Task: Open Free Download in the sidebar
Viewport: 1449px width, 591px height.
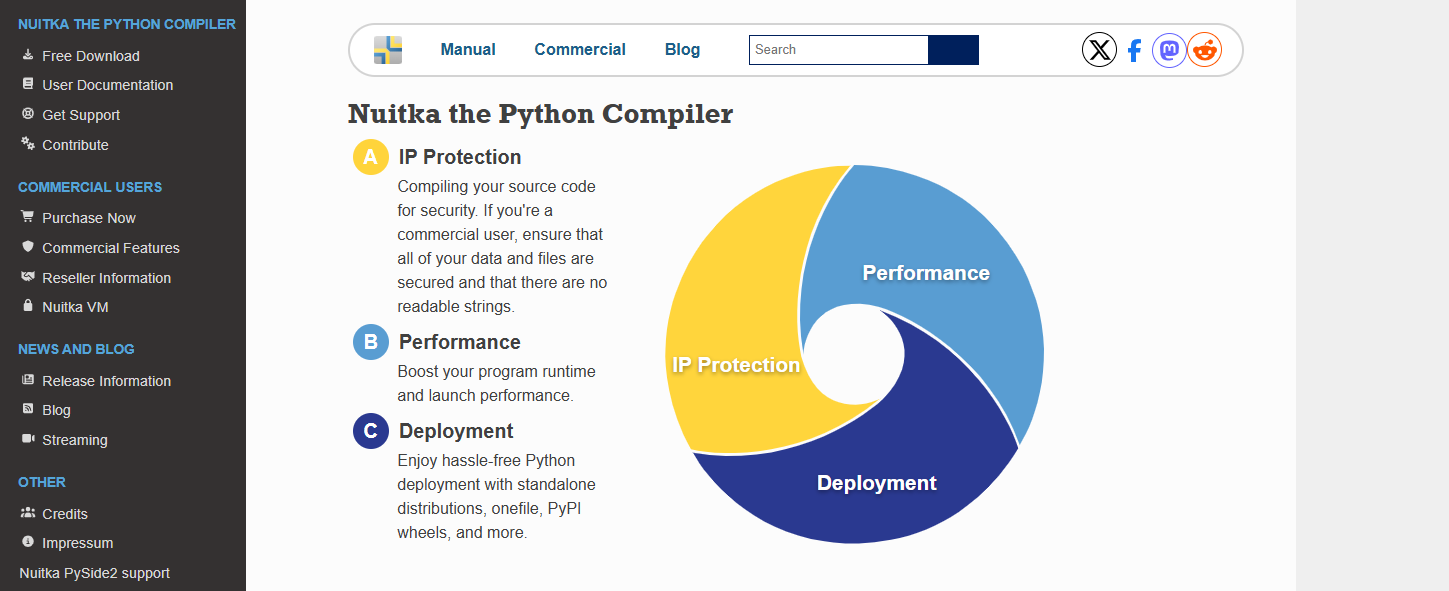Action: 90,56
